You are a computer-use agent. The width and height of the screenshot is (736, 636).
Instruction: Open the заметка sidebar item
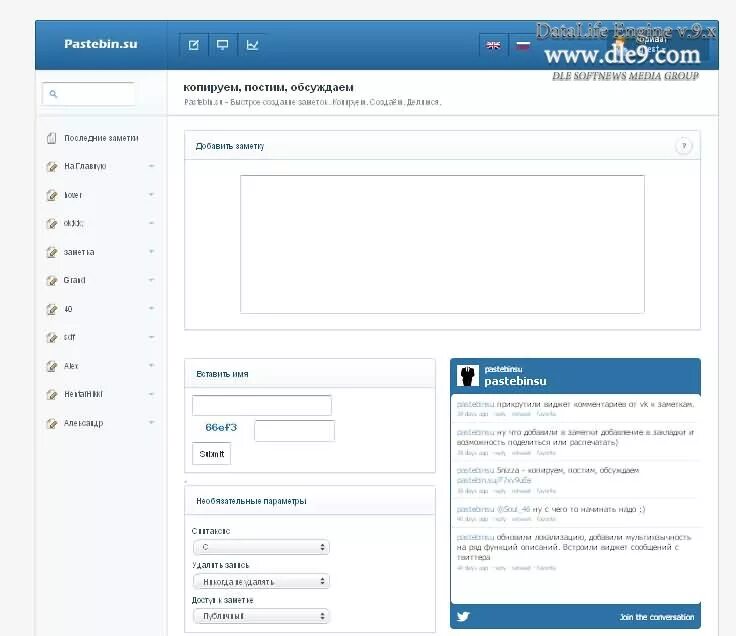pos(79,252)
